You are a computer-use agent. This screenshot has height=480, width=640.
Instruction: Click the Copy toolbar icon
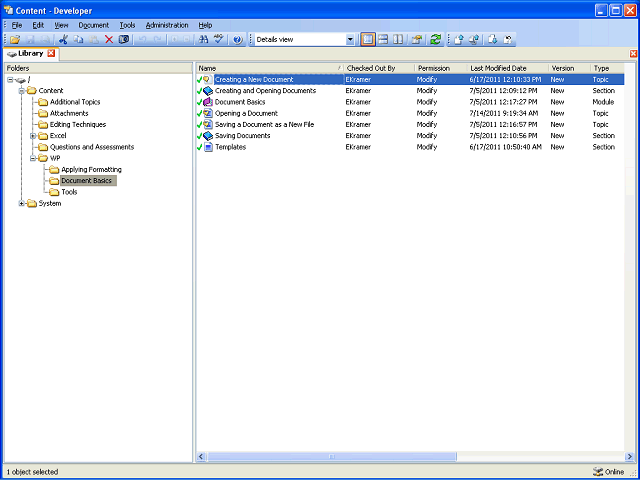(x=78, y=40)
